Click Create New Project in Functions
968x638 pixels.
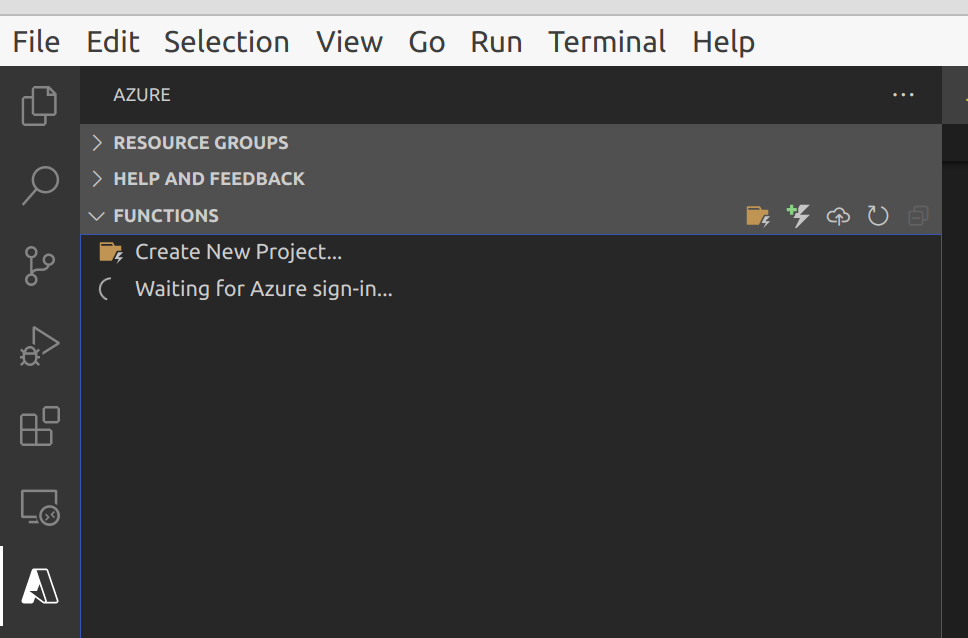238,251
